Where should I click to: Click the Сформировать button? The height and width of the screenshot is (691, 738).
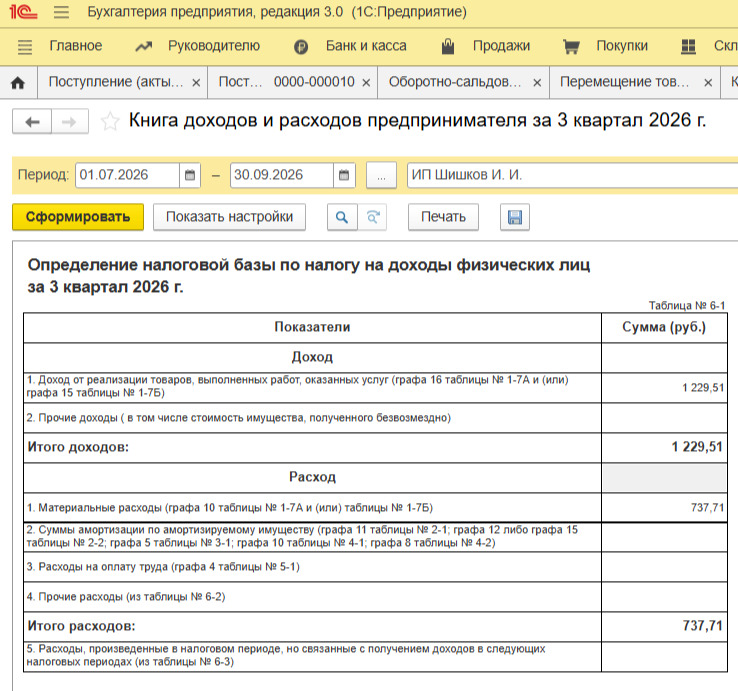tap(78, 217)
